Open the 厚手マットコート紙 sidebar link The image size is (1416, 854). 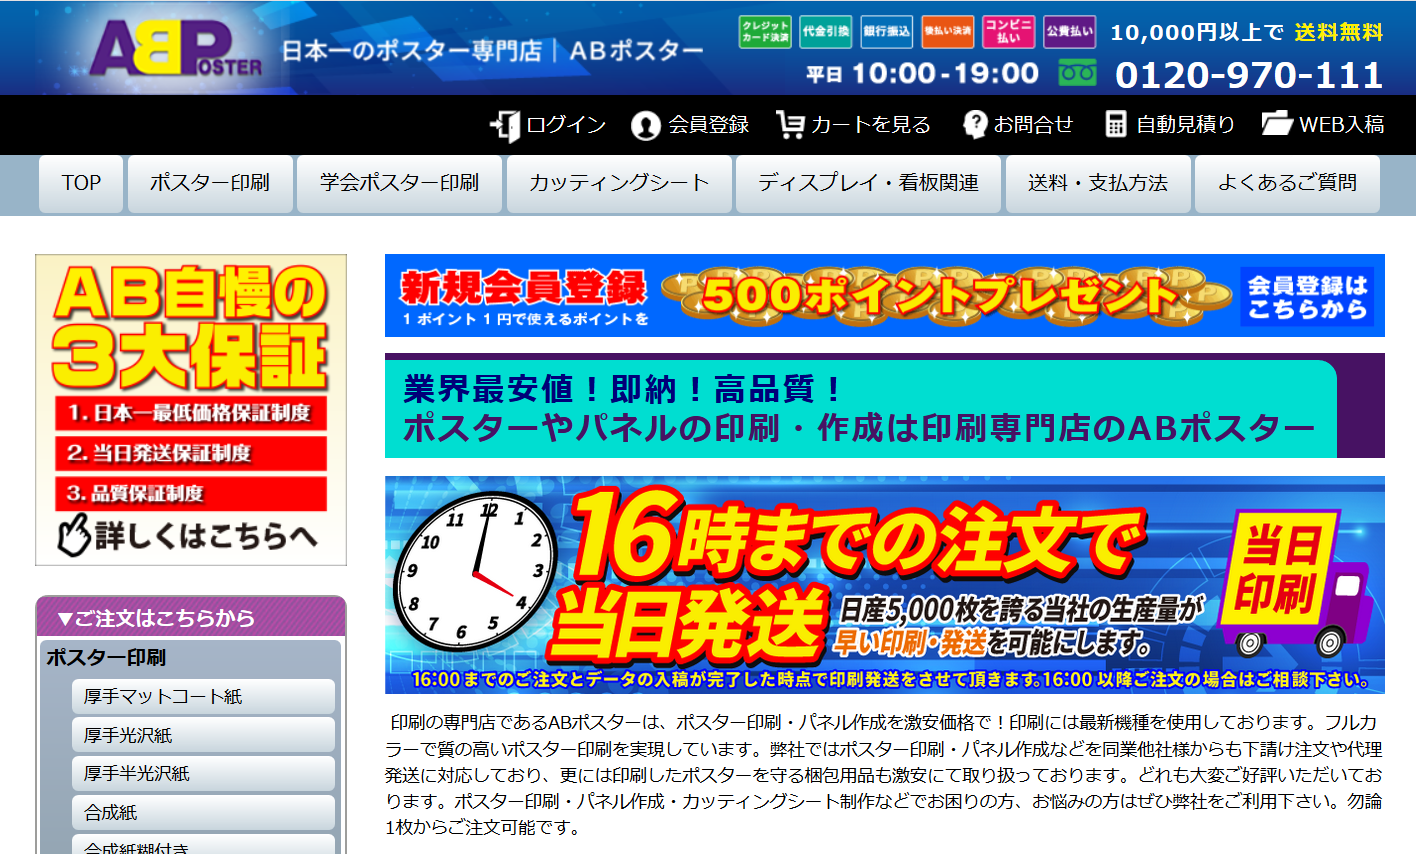point(203,697)
